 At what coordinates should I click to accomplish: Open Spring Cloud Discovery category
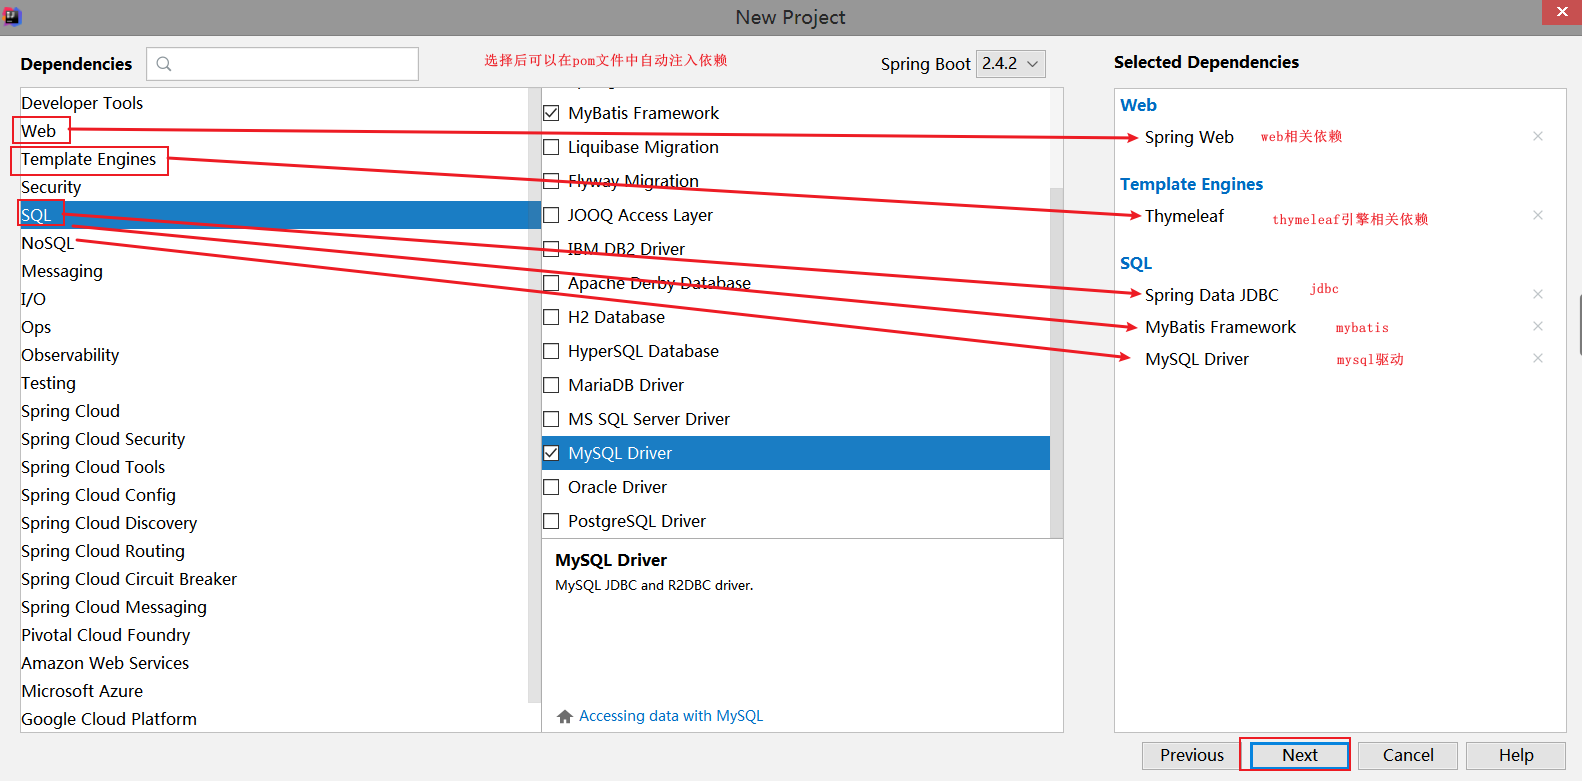109,523
